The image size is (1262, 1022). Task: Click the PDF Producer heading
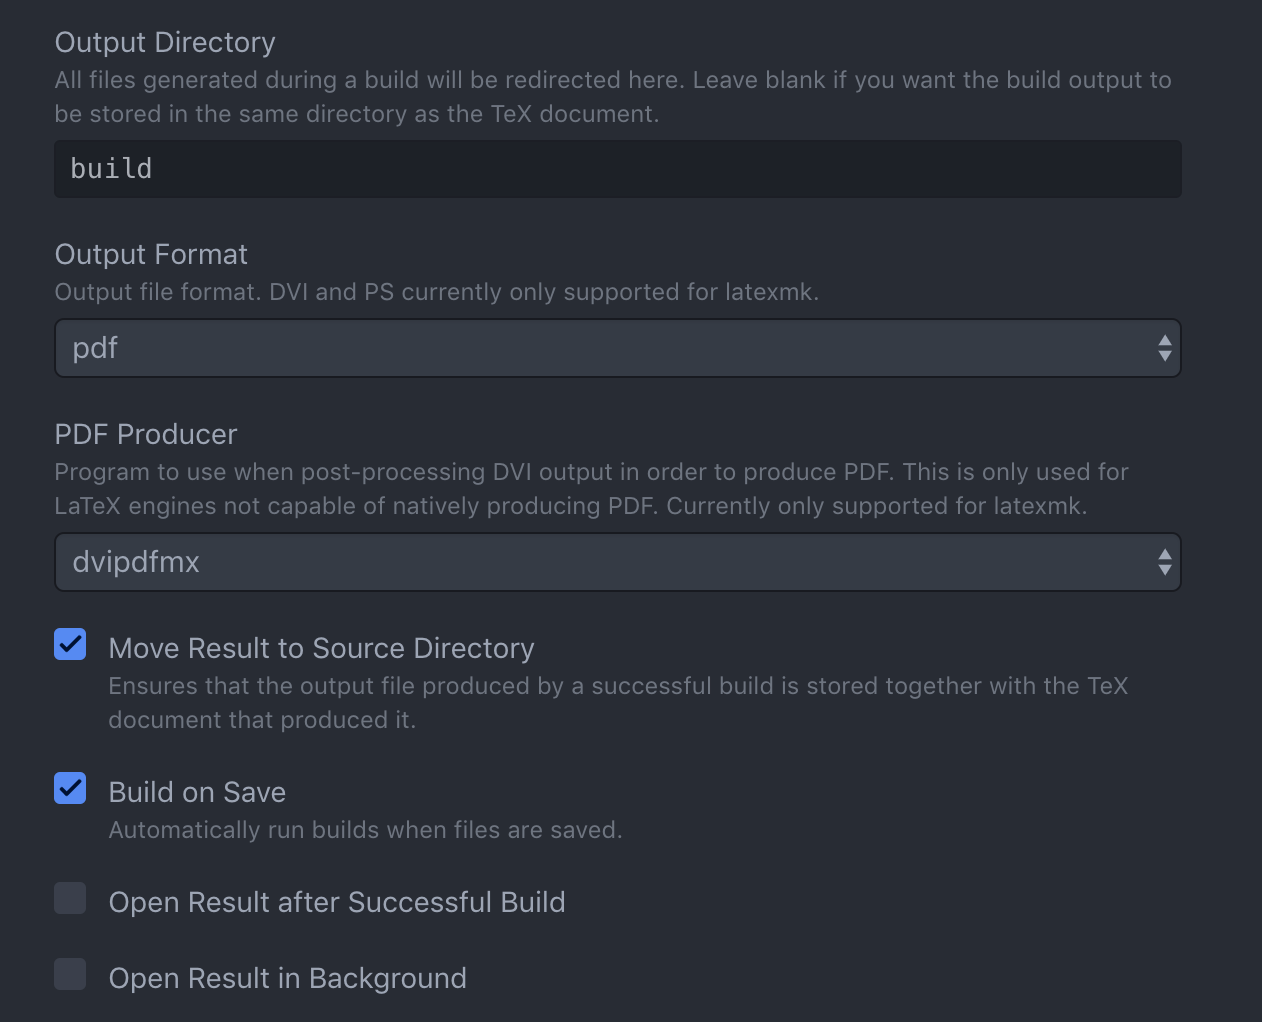tap(146, 434)
